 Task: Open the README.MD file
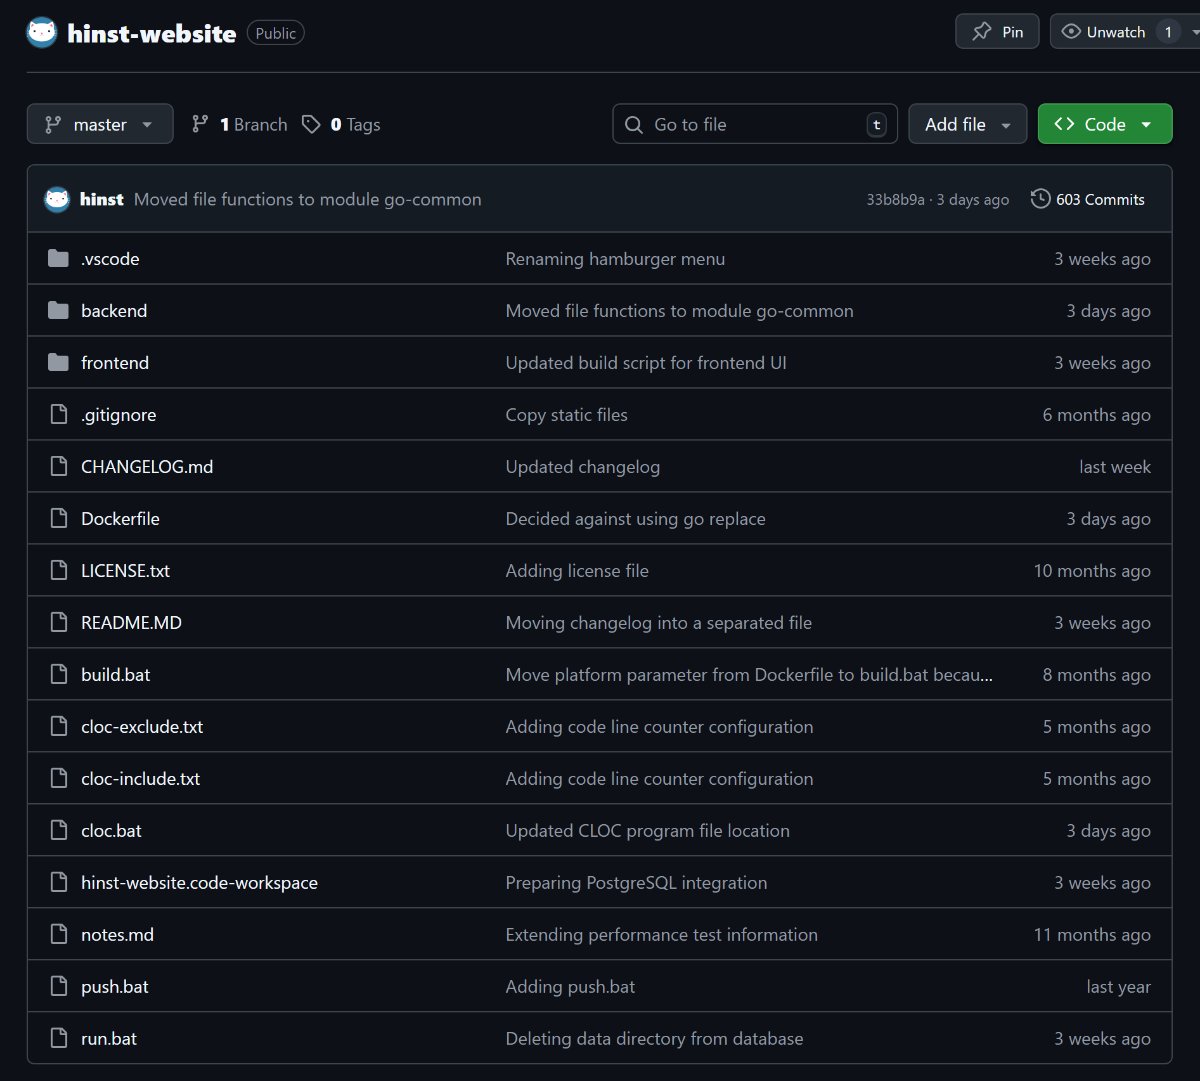point(131,623)
